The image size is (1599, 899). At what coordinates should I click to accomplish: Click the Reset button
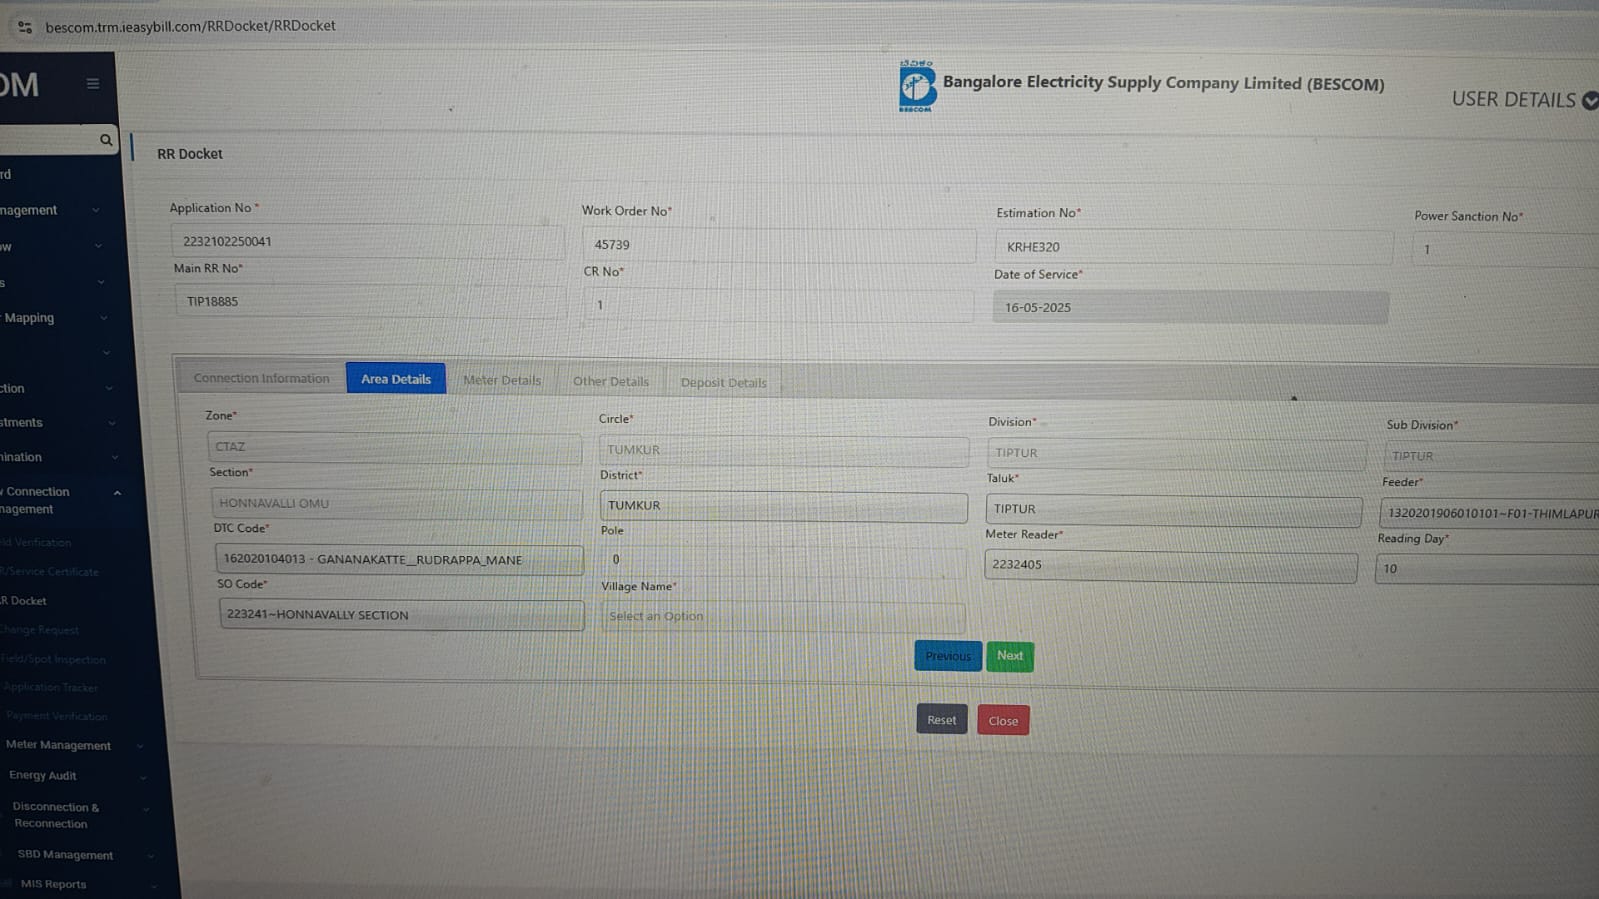pos(942,720)
